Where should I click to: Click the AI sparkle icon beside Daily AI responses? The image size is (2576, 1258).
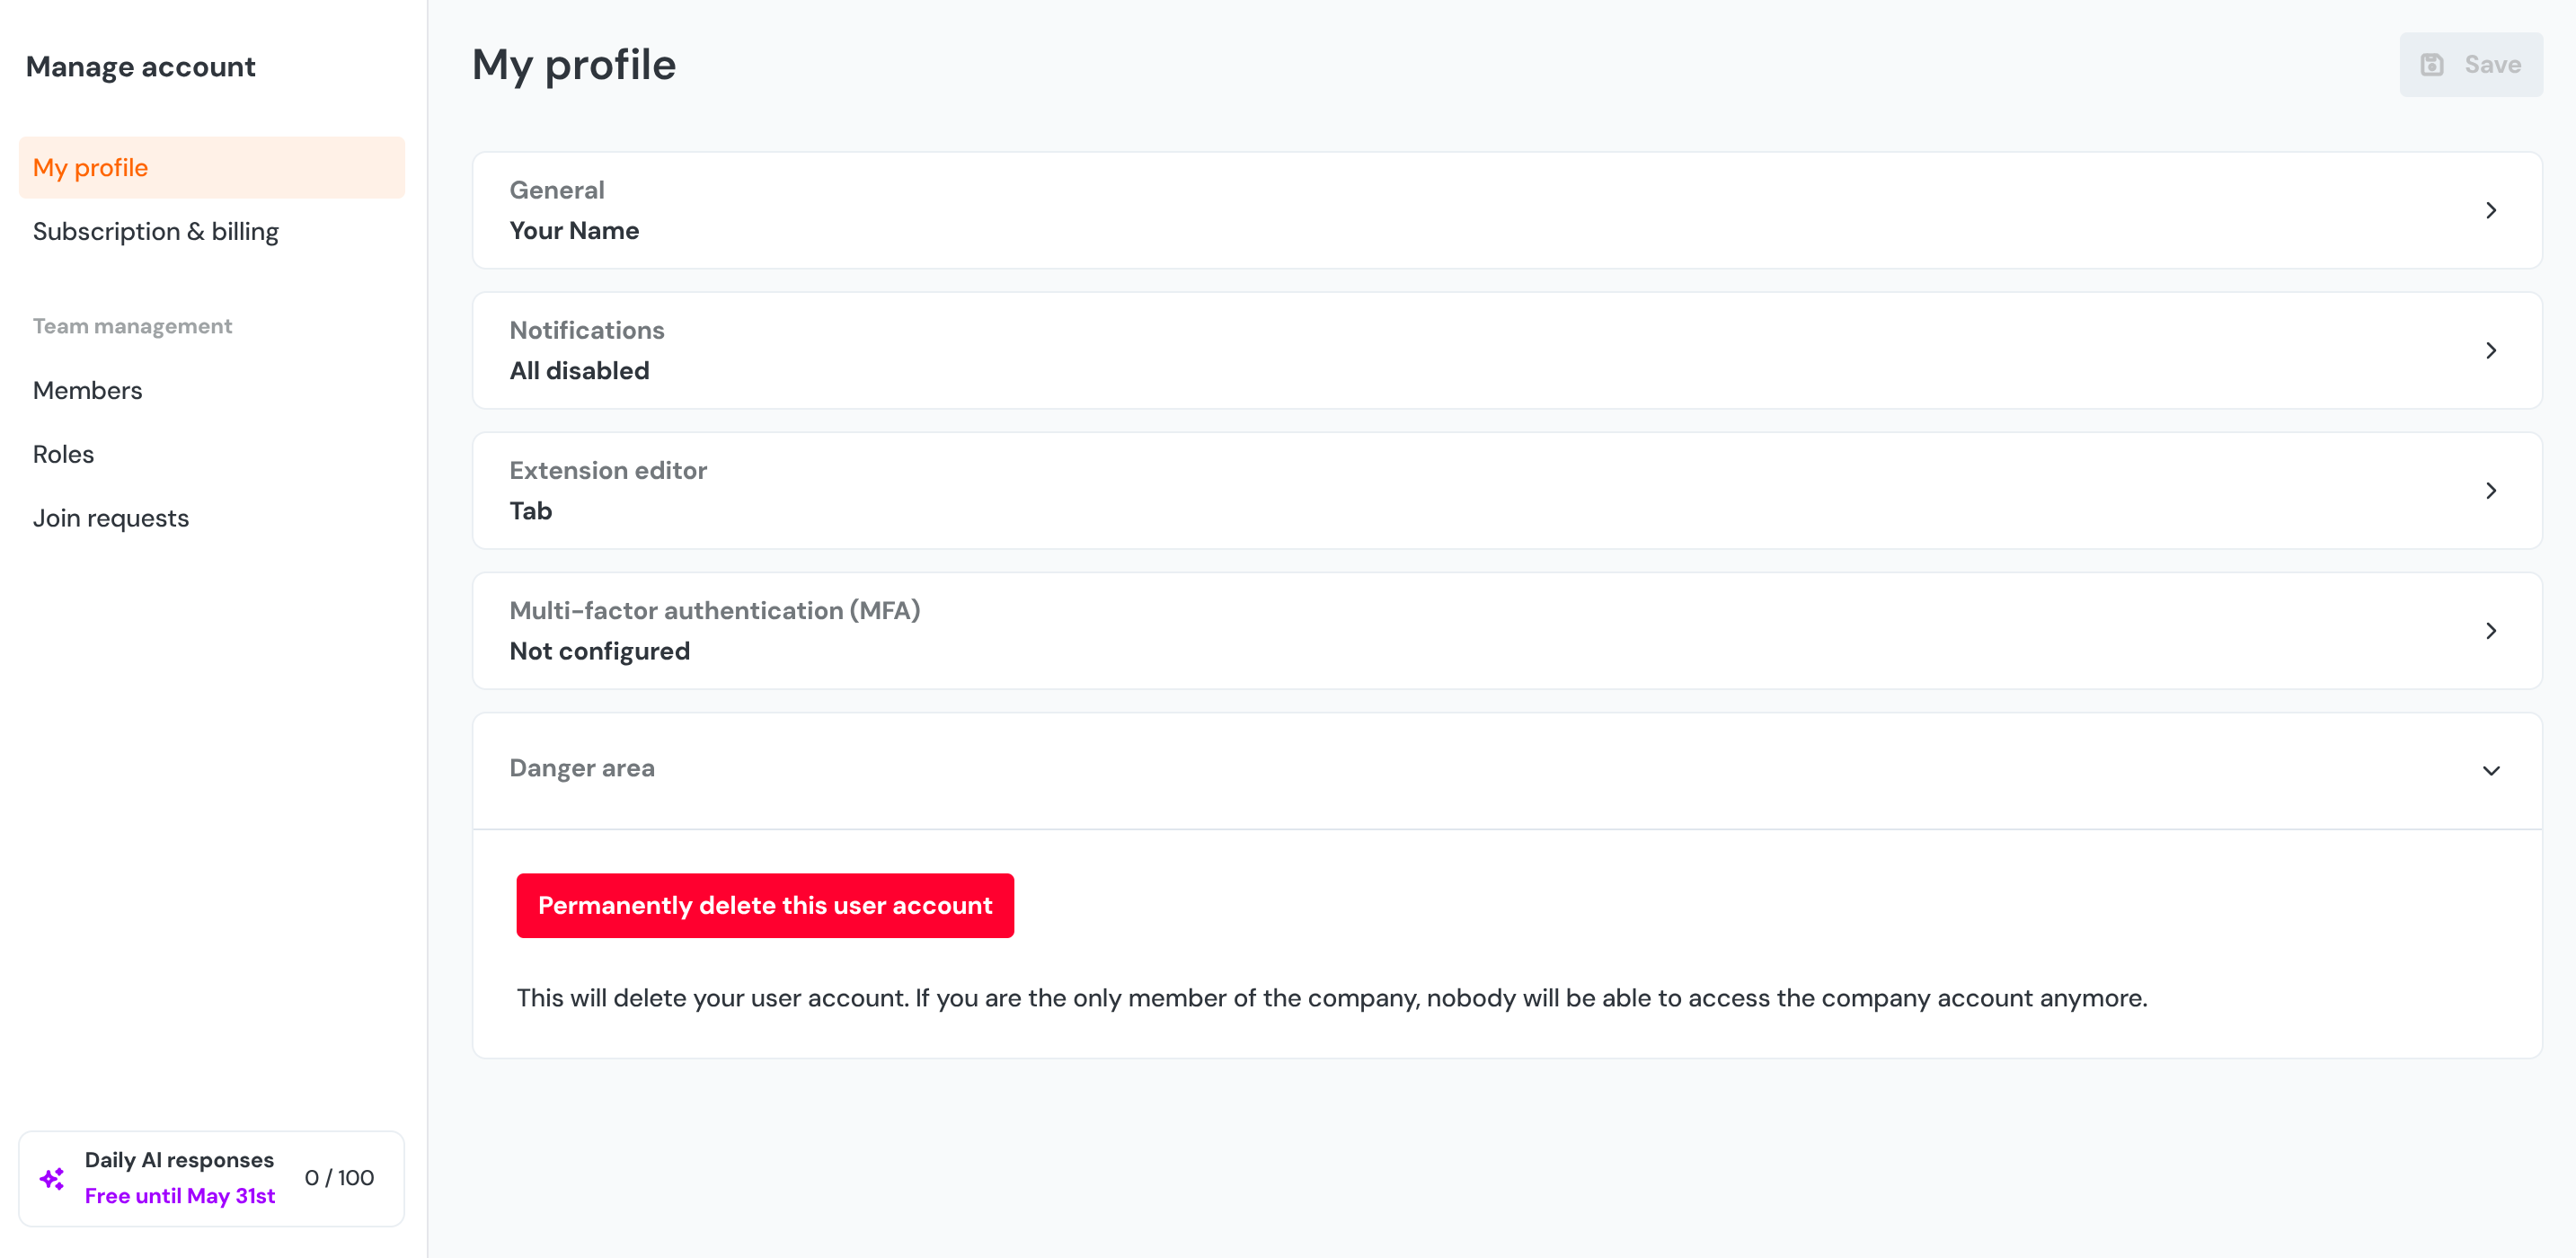pos(52,1179)
